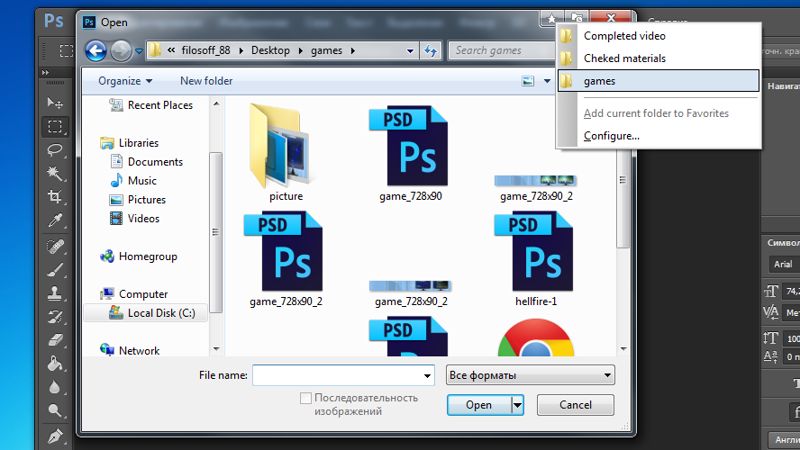Select the Blur tool droplet icon
The height and width of the screenshot is (450, 800).
[55, 387]
